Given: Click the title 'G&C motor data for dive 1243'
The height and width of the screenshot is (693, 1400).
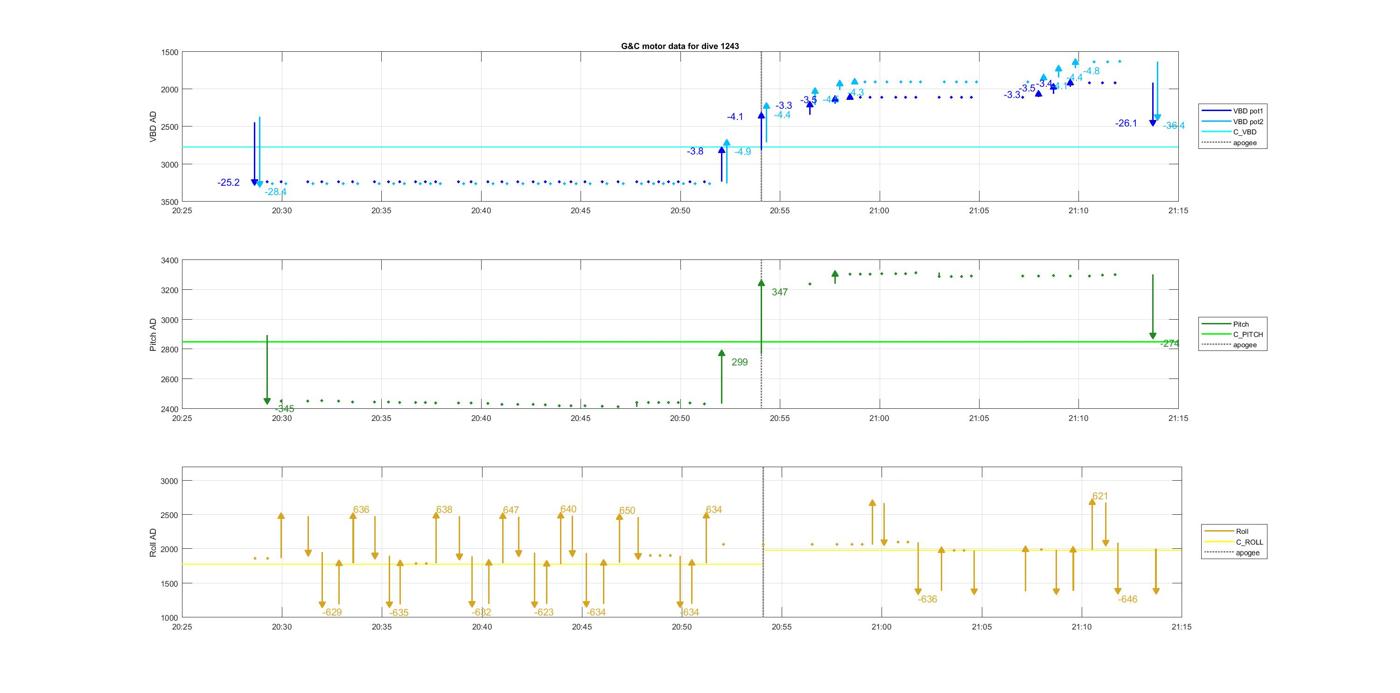Looking at the screenshot, I should coord(680,46).
